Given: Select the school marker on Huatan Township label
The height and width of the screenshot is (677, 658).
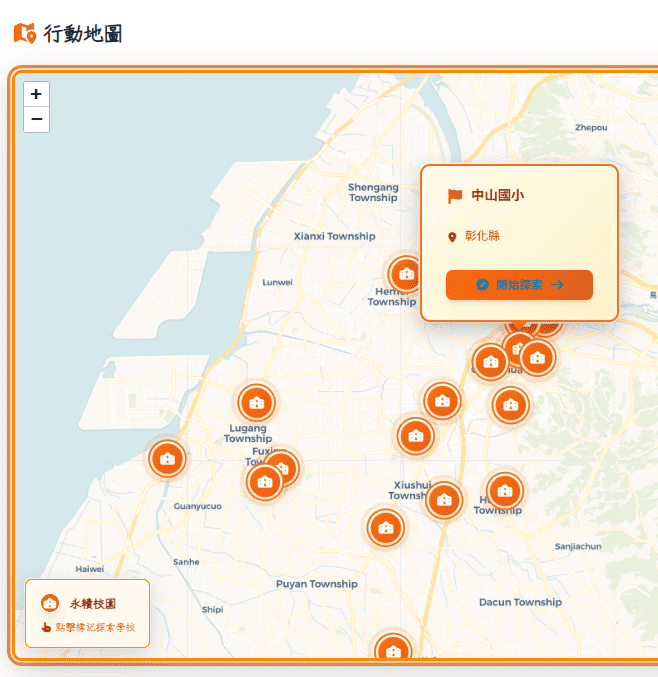Looking at the screenshot, I should point(505,491).
